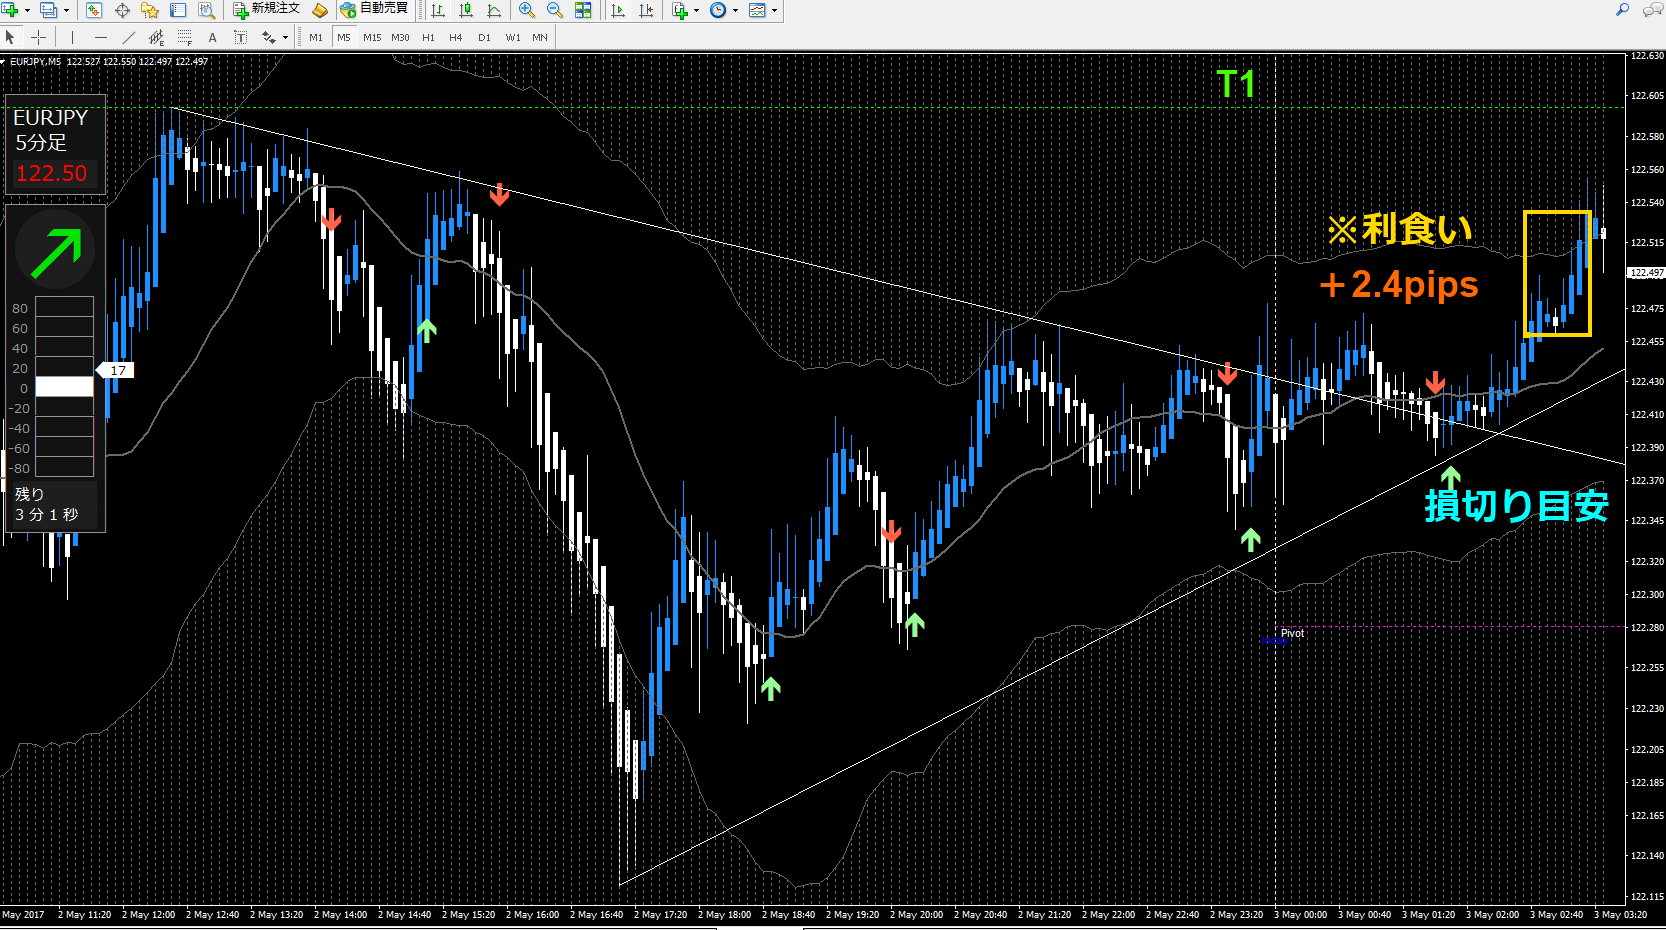Screen dimensions: 1666x930
Task: Zoom in on the chart
Action: click(526, 10)
